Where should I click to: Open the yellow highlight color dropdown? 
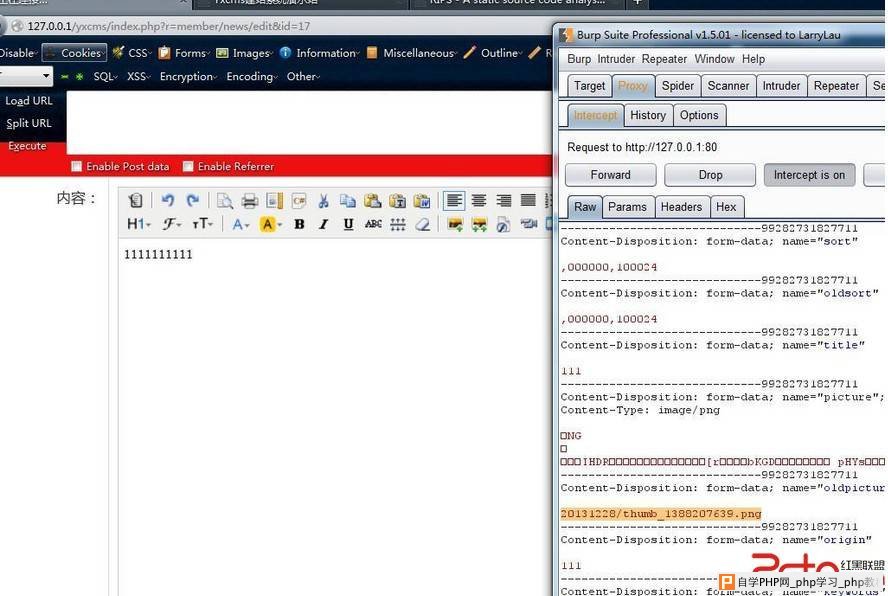point(270,224)
